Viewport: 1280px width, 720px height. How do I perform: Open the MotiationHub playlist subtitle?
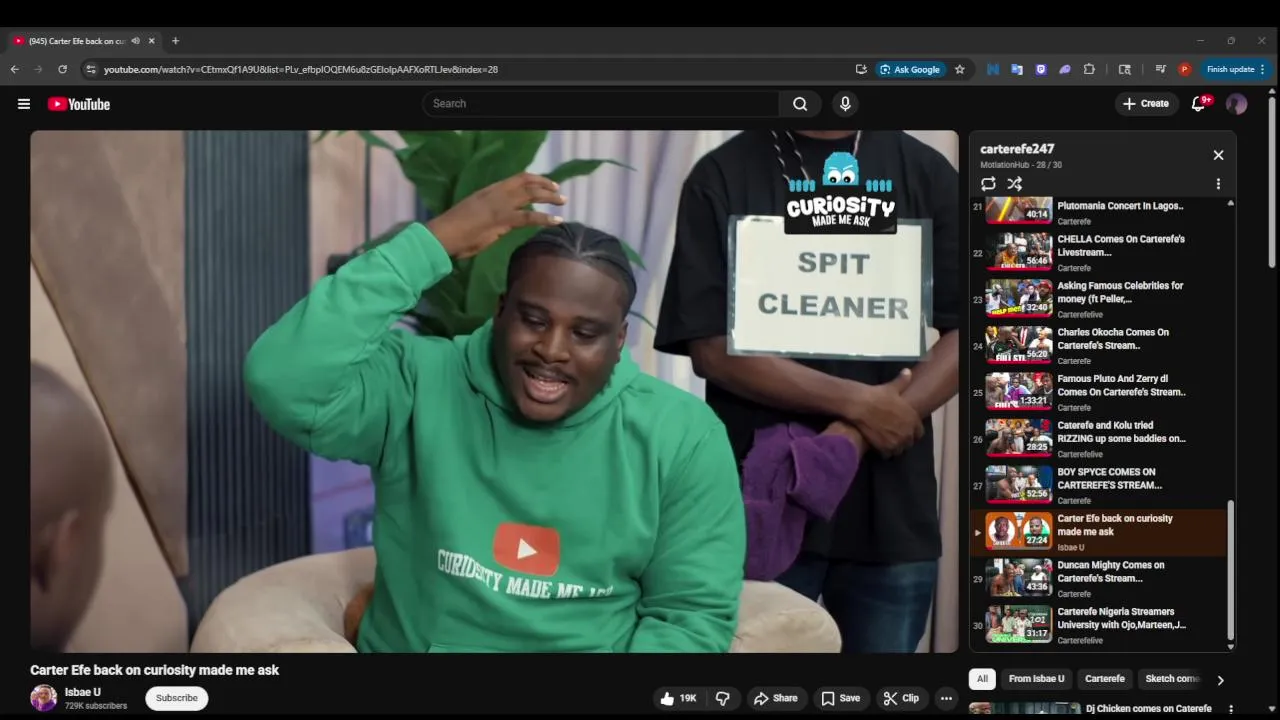(1006, 165)
